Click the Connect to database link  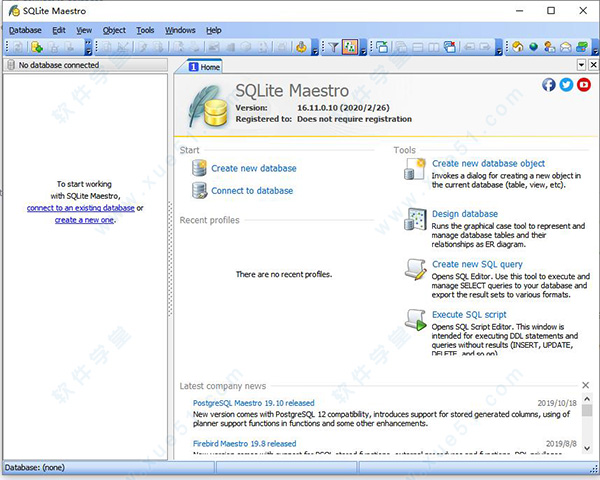252,191
